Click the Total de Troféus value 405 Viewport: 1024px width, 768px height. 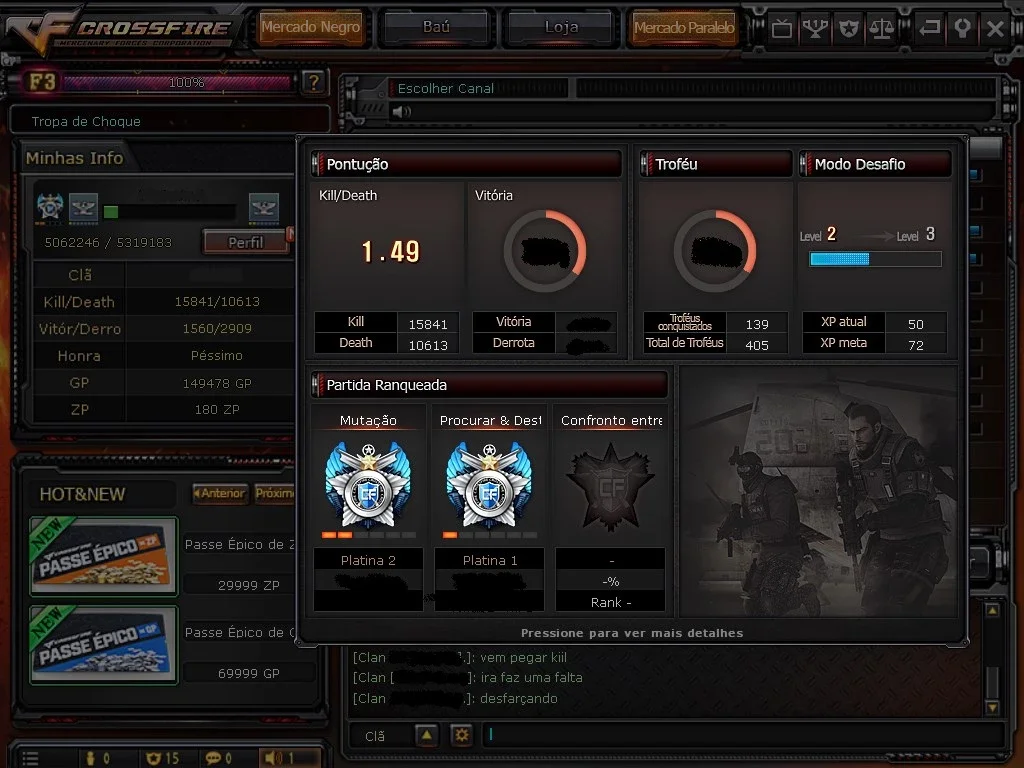(756, 344)
